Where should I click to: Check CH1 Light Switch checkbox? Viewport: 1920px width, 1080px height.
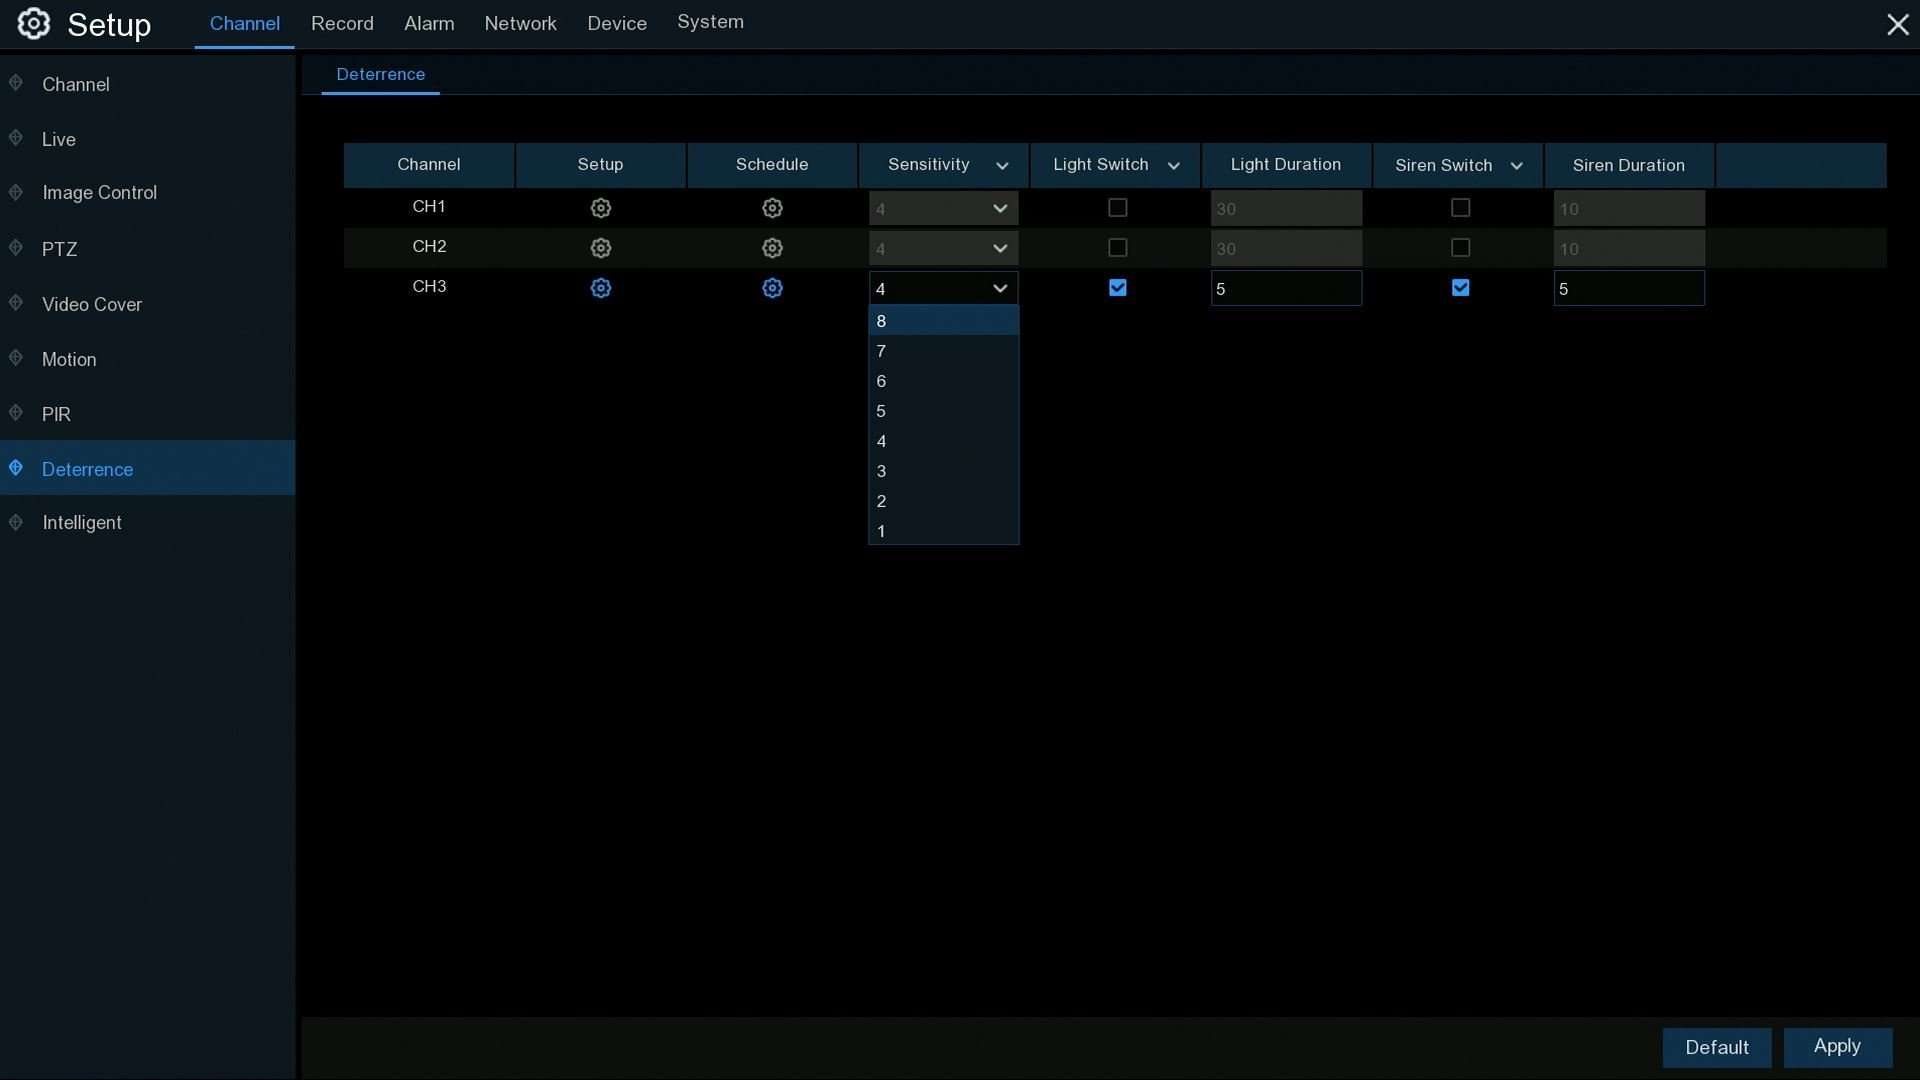[x=1118, y=208]
